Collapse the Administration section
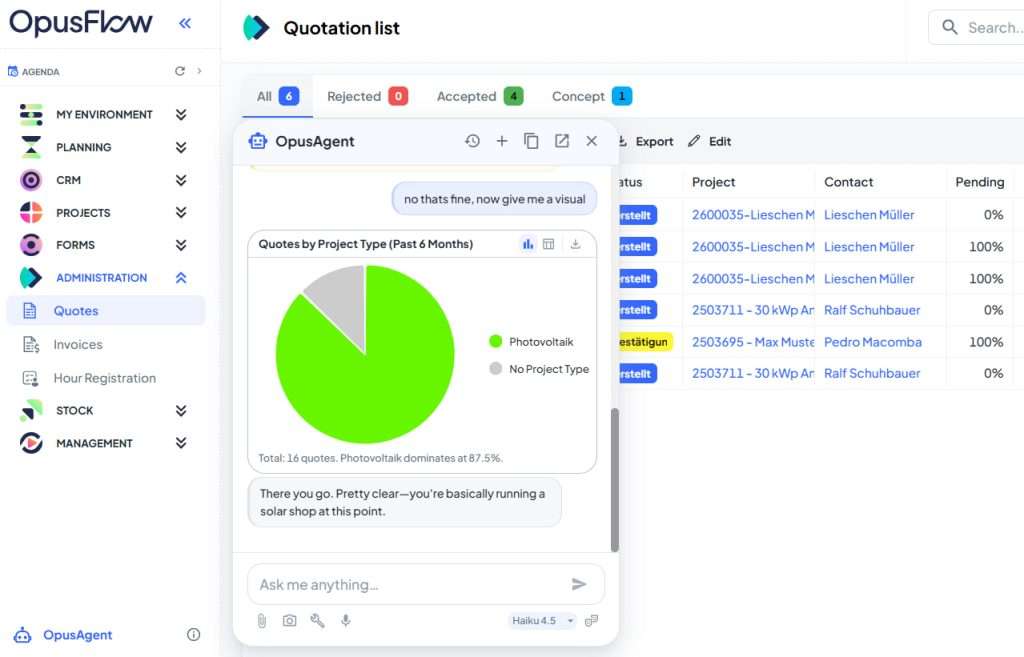This screenshot has width=1024, height=657. tap(181, 278)
